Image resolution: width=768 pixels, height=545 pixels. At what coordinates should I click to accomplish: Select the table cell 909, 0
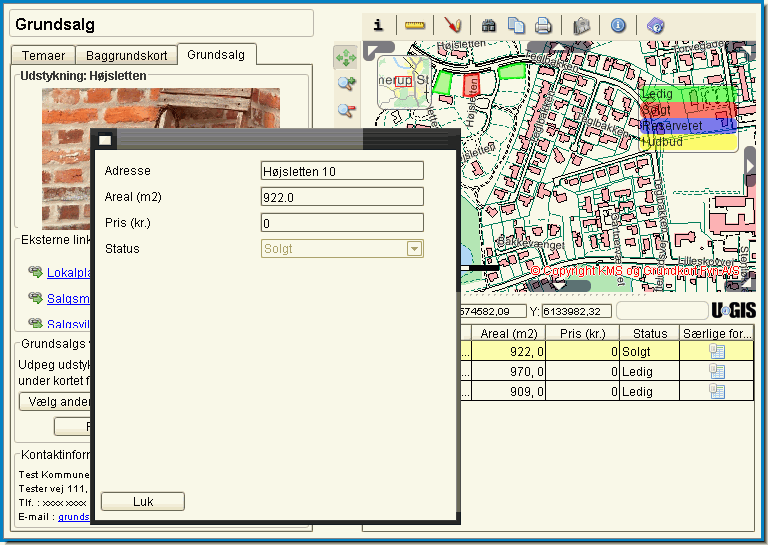click(x=508, y=391)
